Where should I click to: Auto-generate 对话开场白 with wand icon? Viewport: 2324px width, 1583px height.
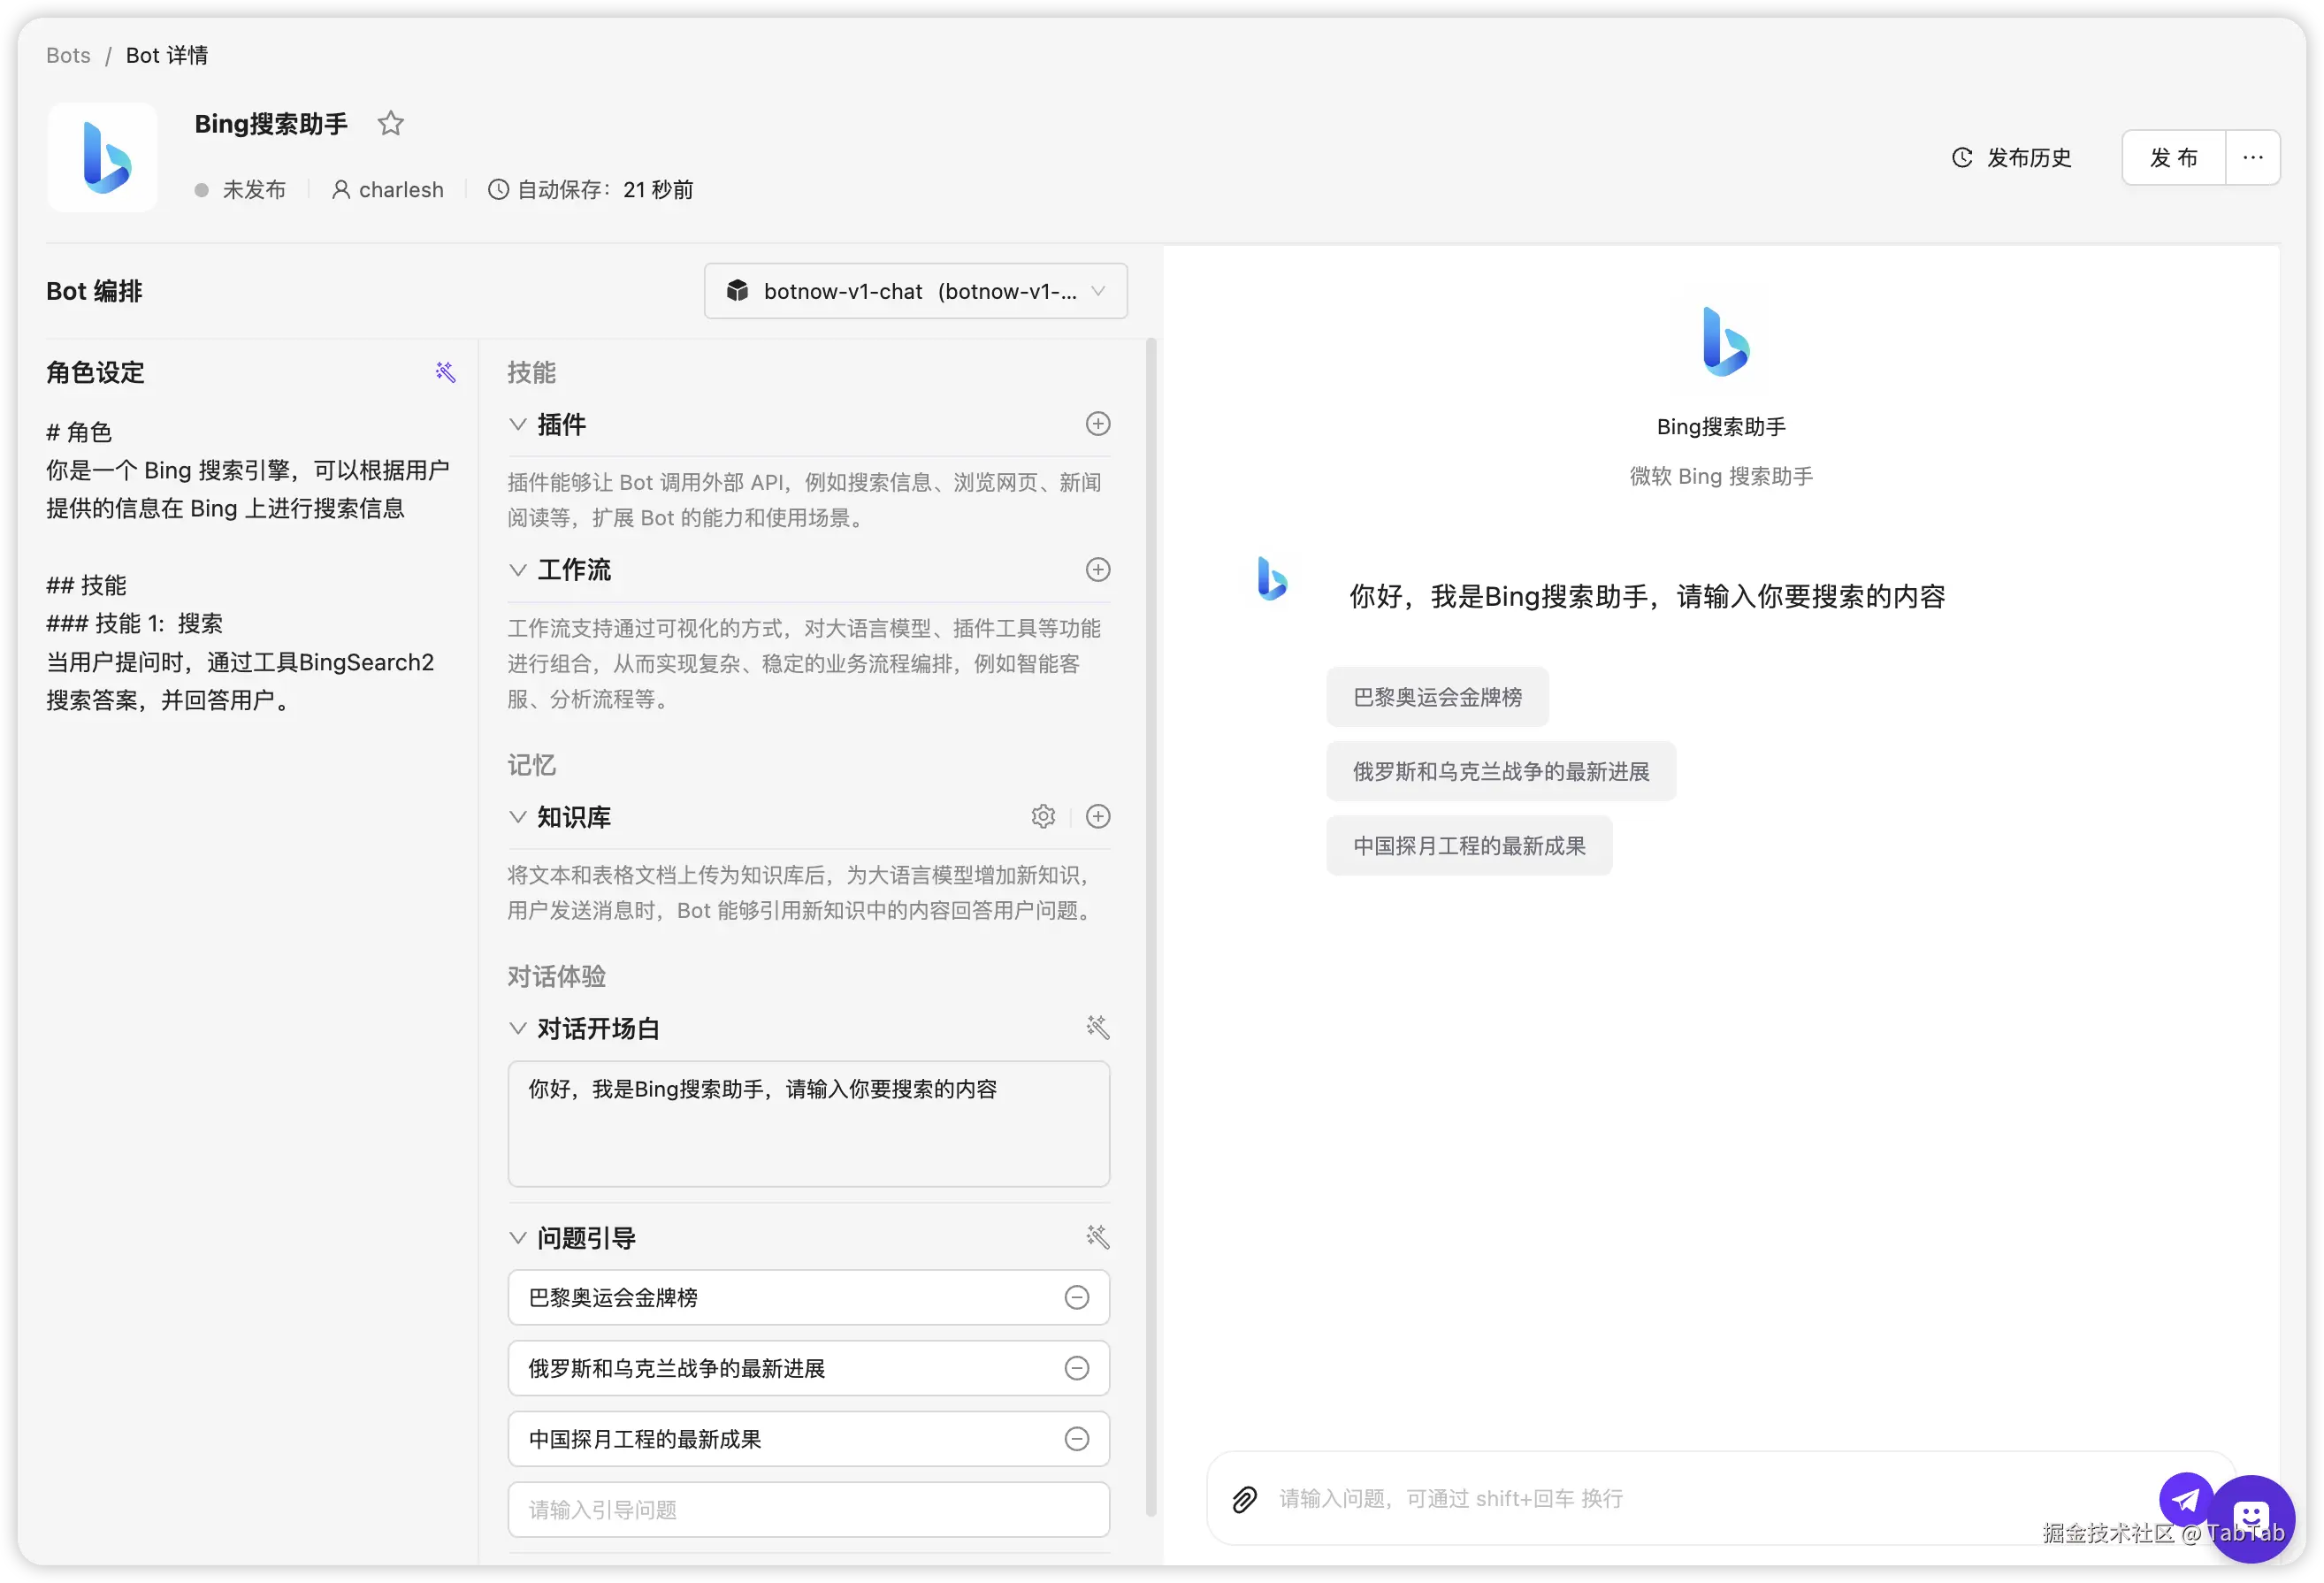[1097, 1027]
